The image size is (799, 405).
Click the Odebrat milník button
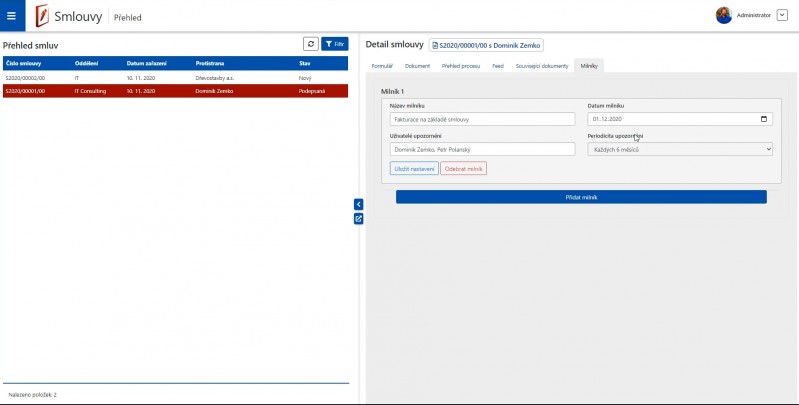(463, 169)
